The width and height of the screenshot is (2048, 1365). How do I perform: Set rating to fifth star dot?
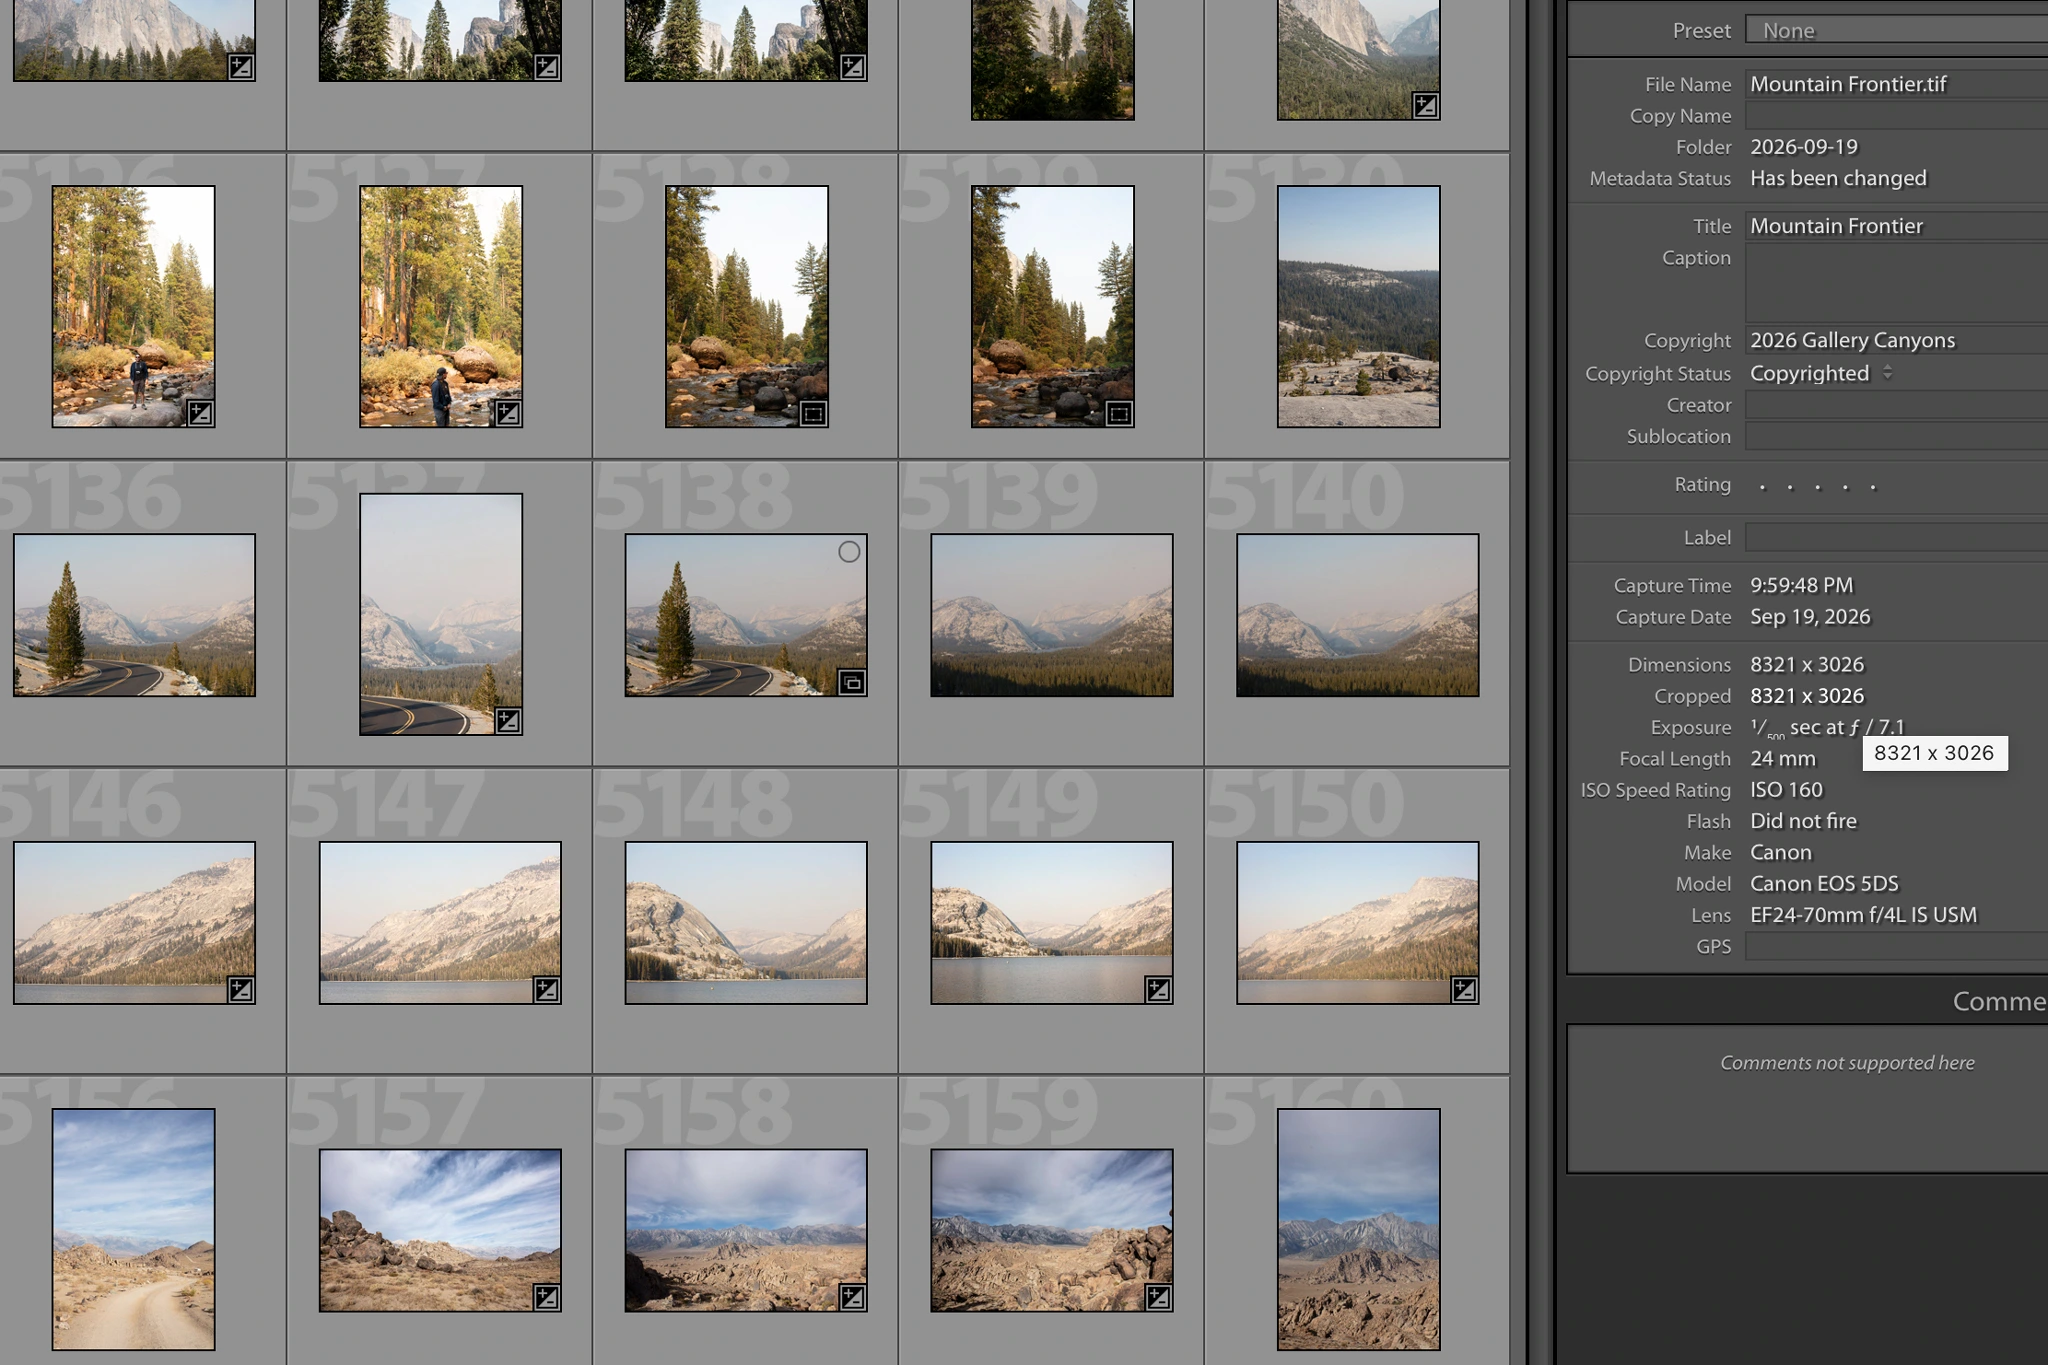coord(1873,487)
